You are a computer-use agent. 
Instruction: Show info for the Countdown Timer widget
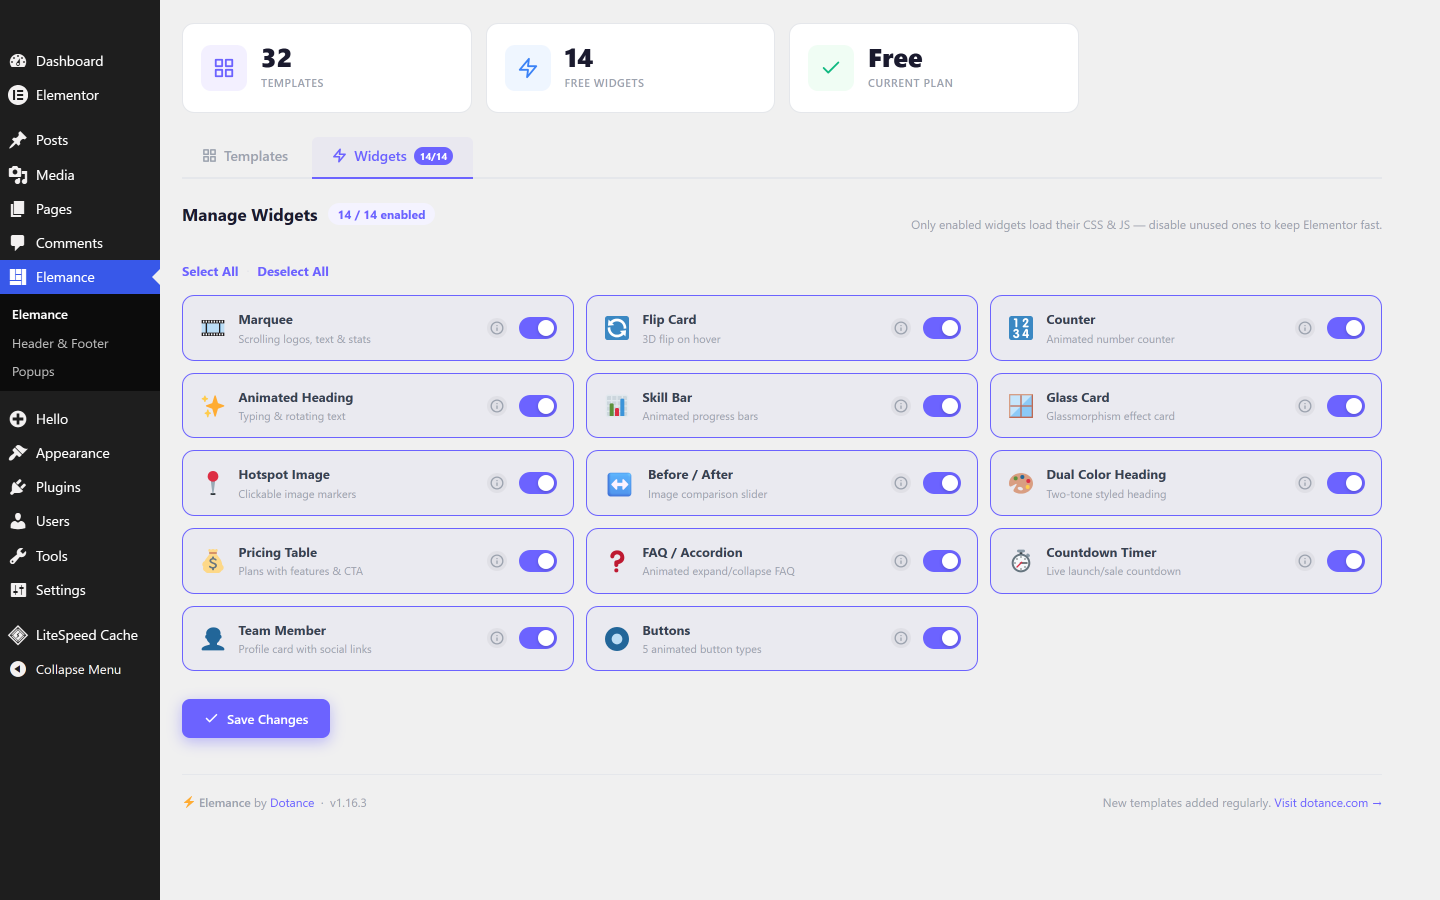tap(1305, 561)
